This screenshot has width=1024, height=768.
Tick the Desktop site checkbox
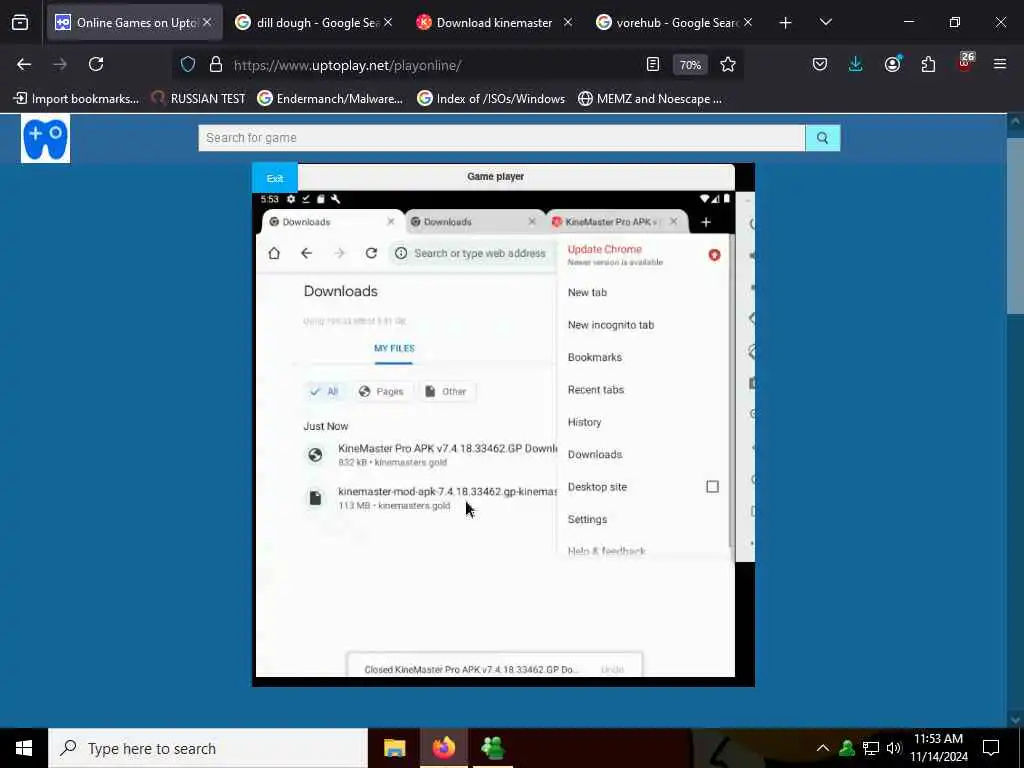tap(712, 487)
